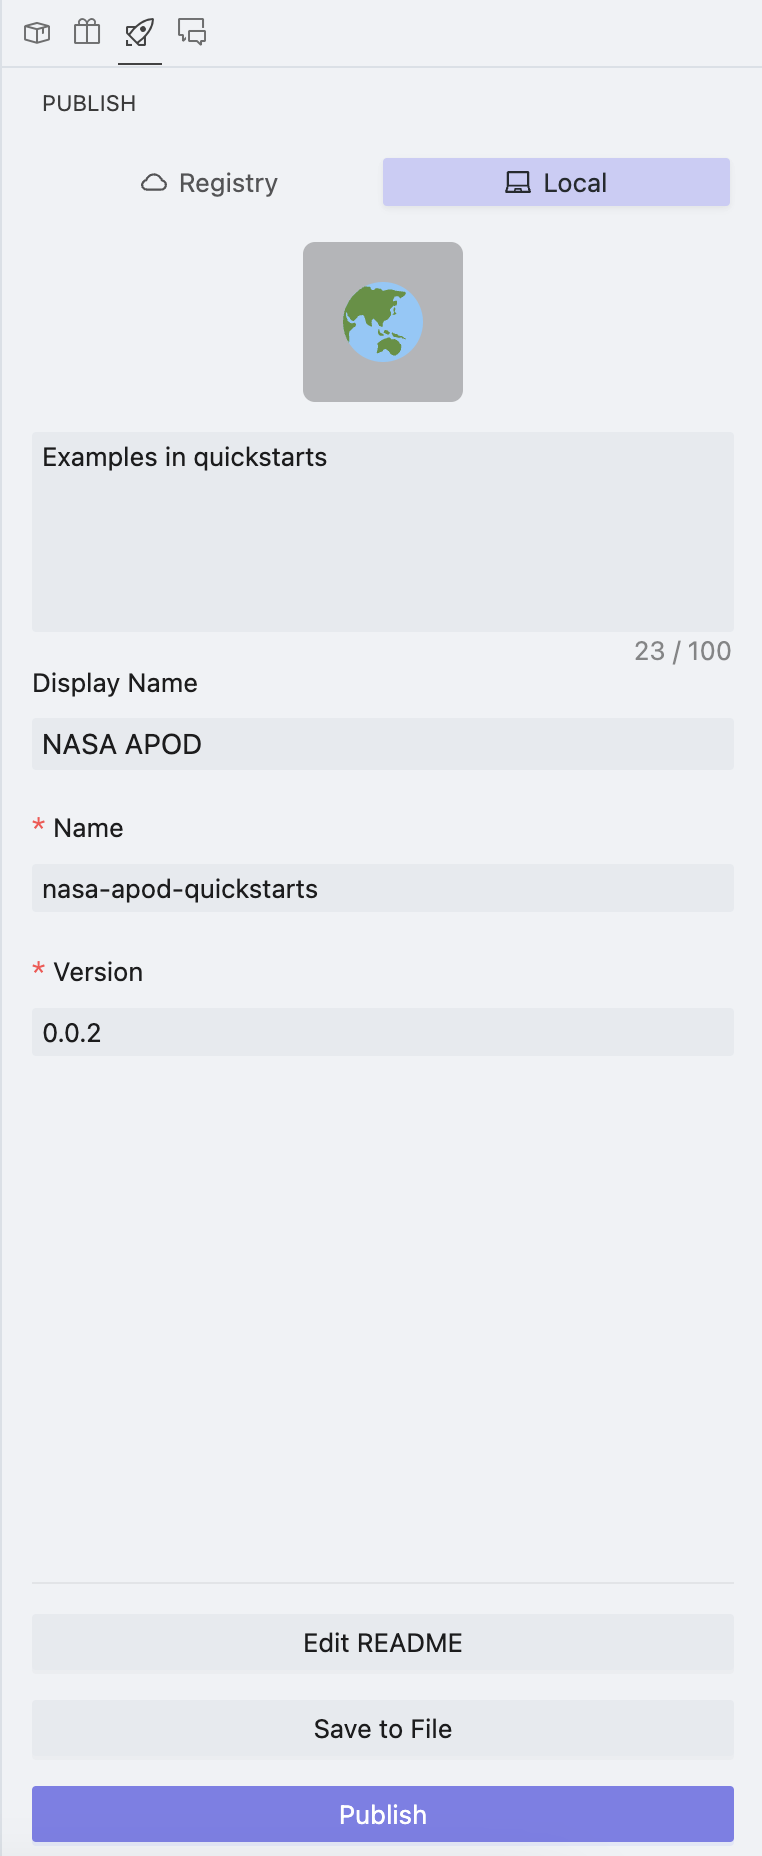Click the required 'Version' field label
This screenshot has height=1856, width=762.
(x=98, y=972)
